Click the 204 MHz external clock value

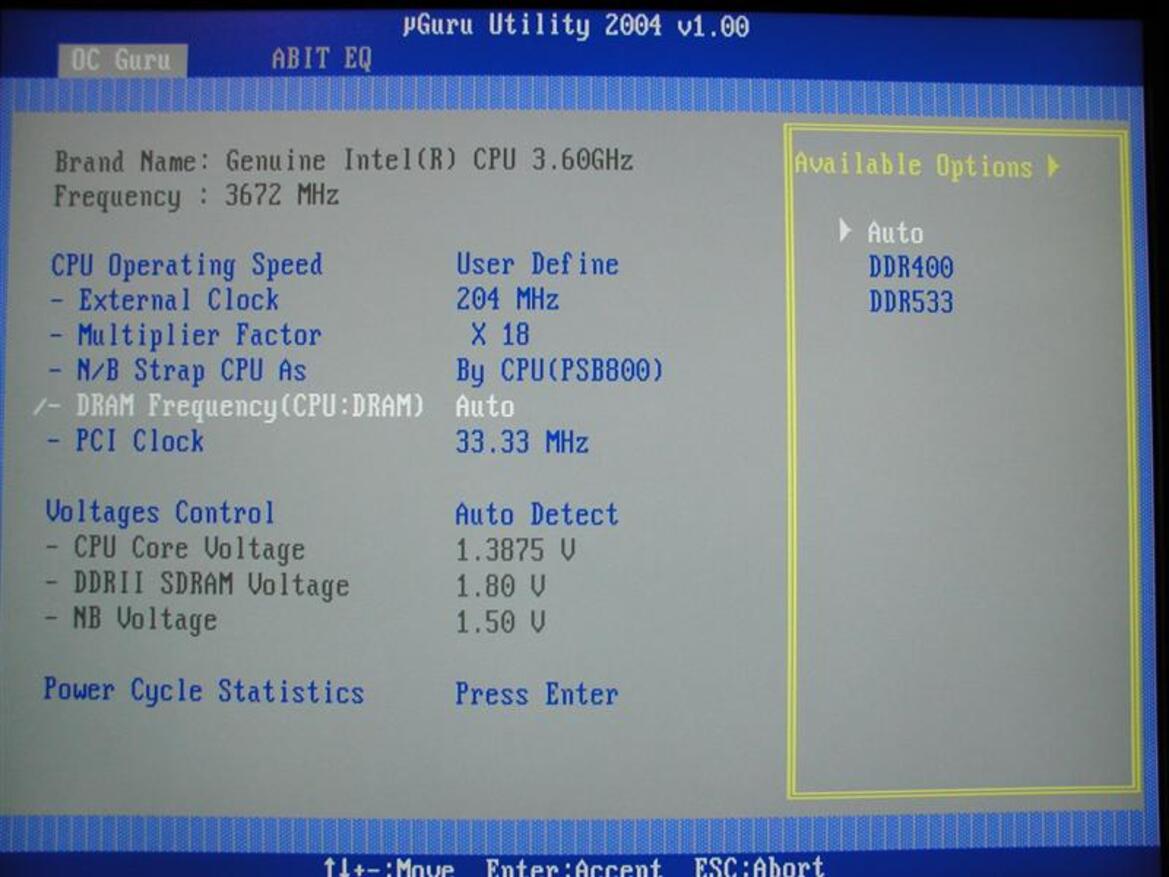[x=508, y=300]
